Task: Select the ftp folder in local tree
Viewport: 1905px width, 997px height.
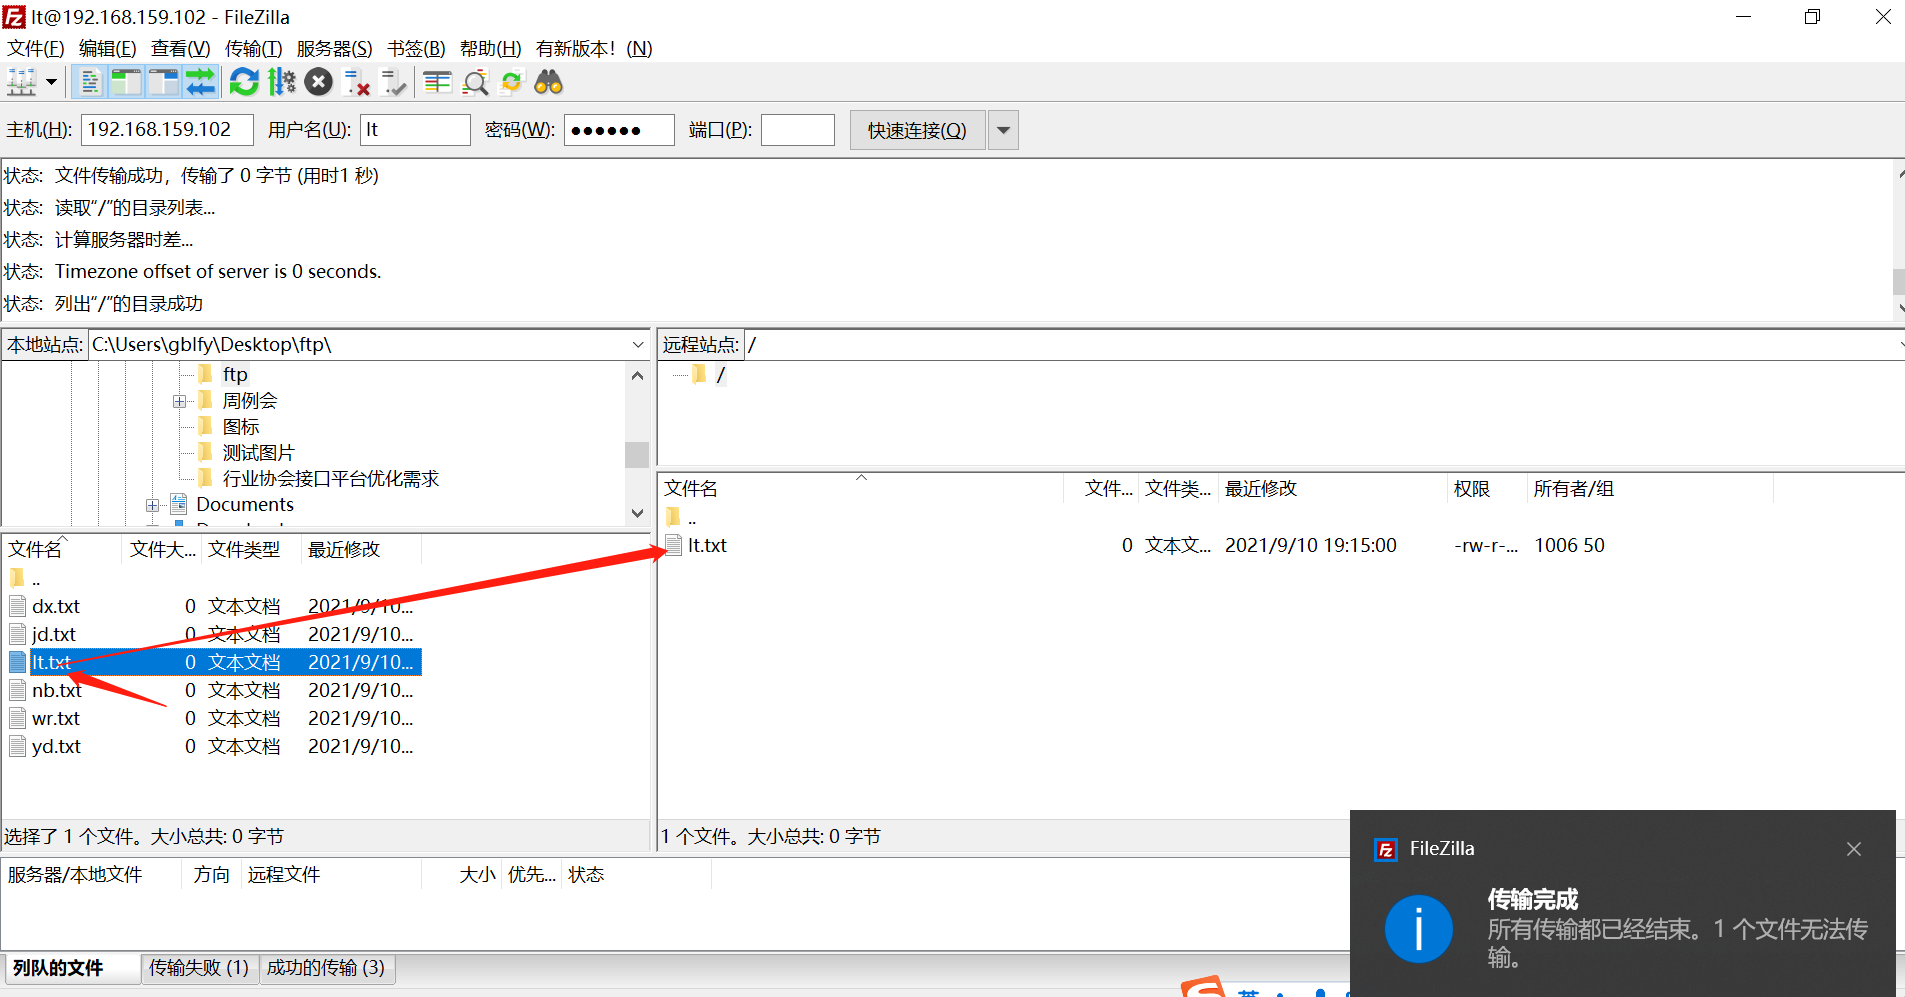Action: (x=235, y=374)
